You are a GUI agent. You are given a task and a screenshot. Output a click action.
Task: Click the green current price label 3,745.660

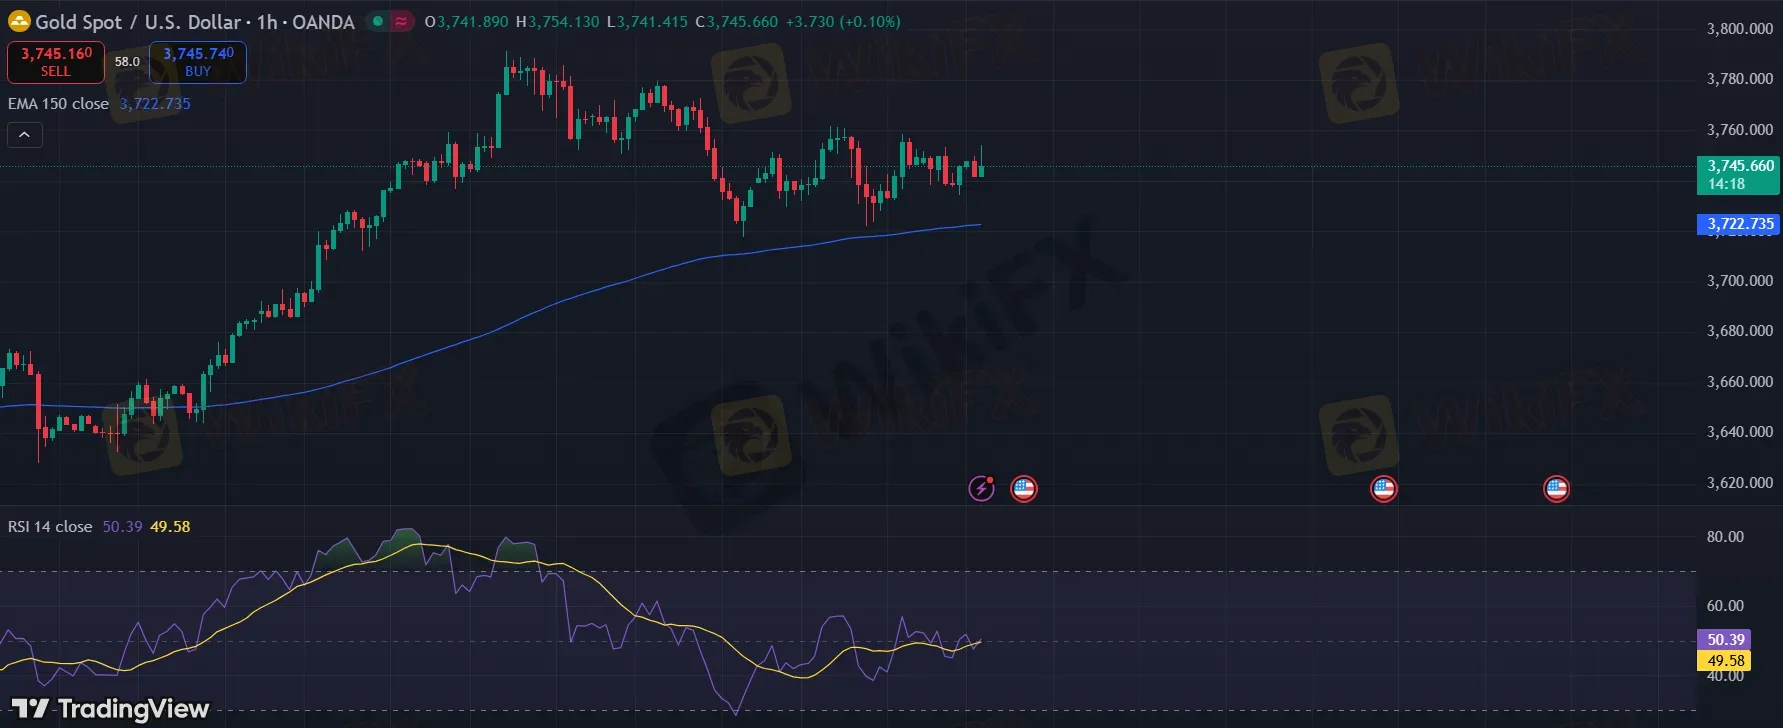pos(1739,175)
